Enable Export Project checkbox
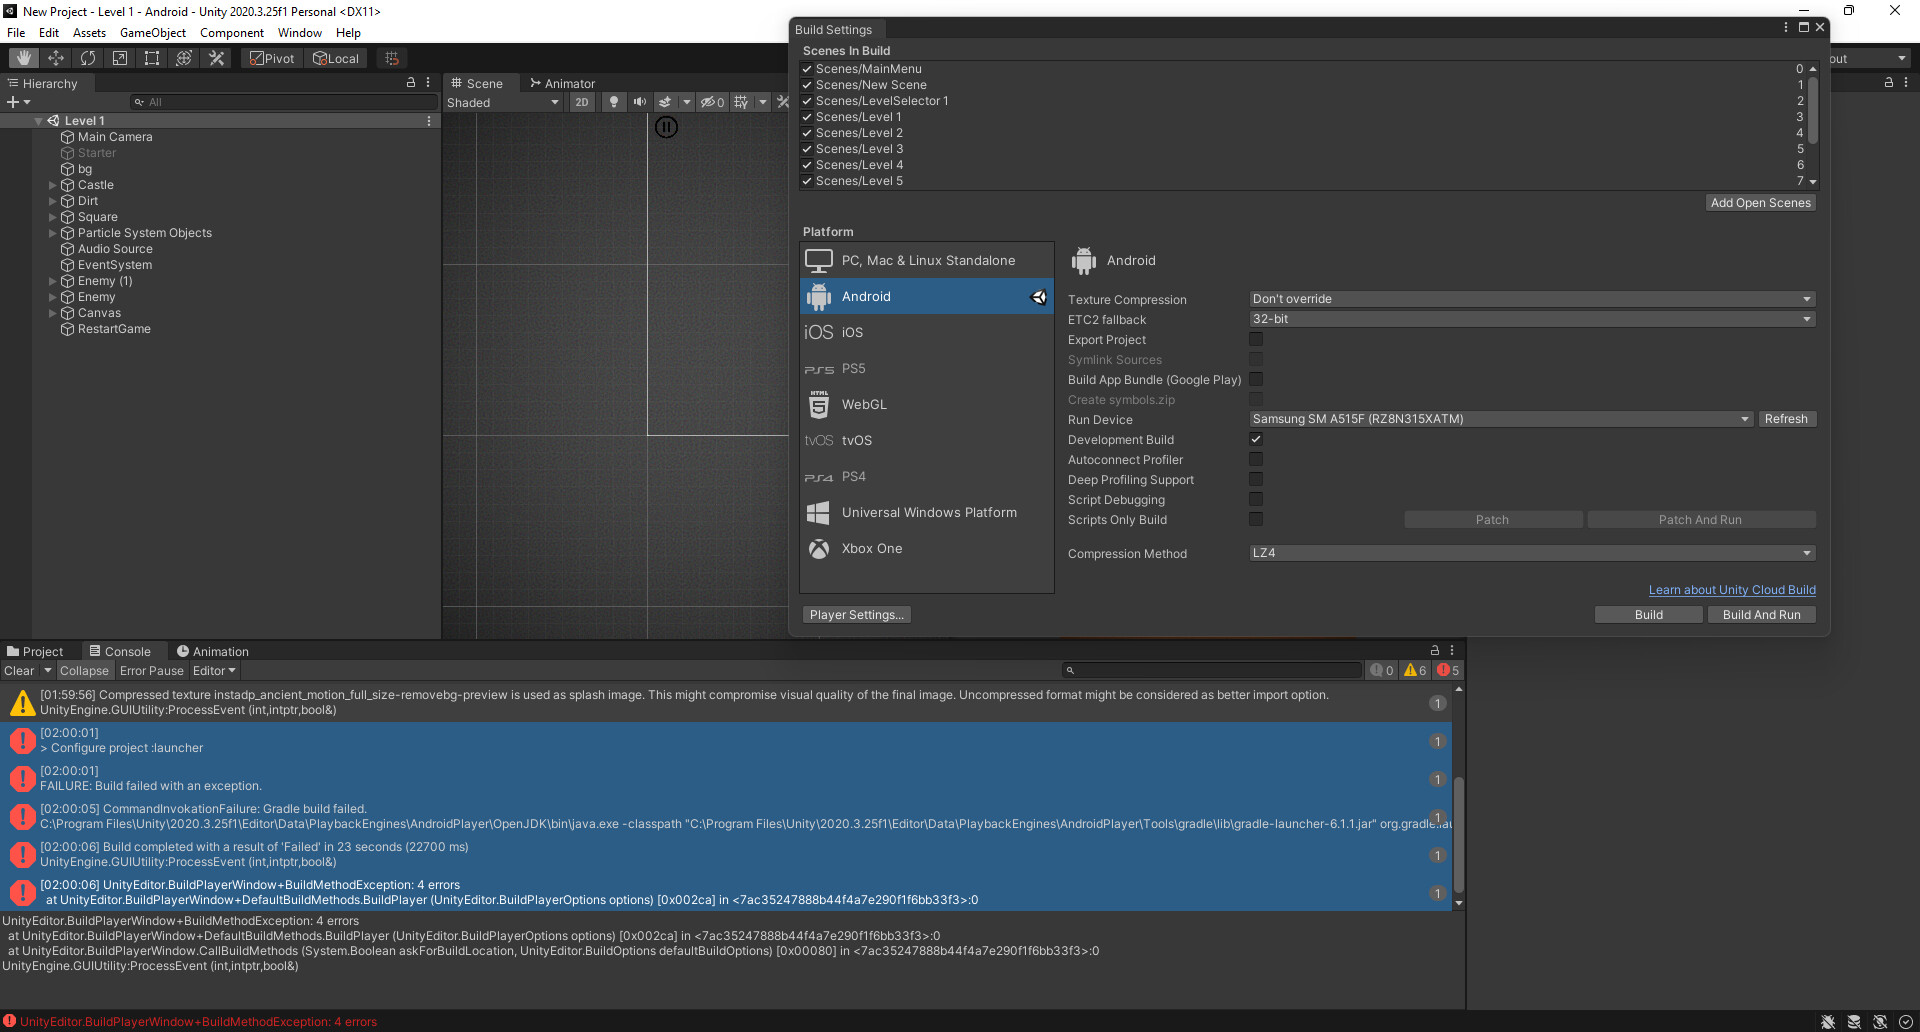Screen dimensions: 1920x1032 pos(1256,339)
